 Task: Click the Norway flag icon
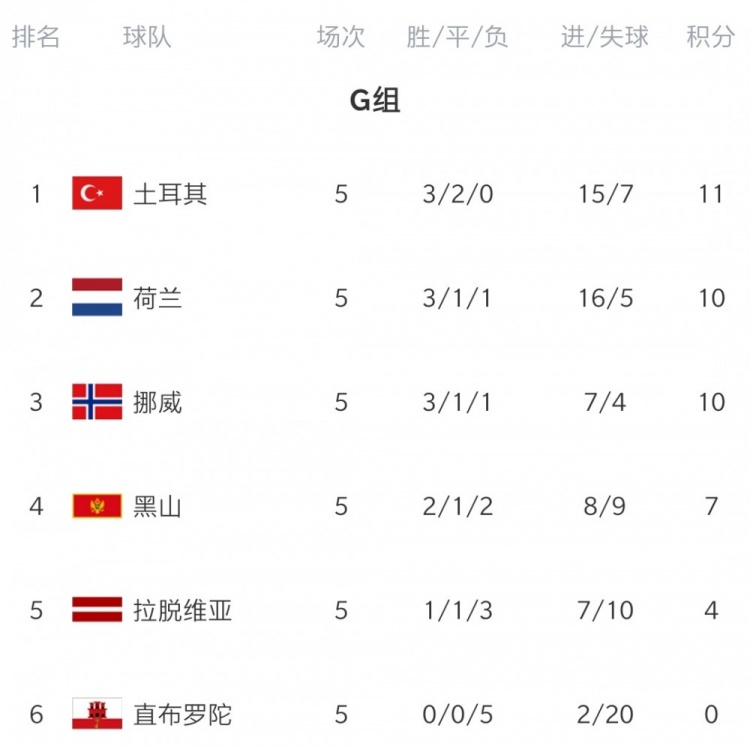click(97, 402)
